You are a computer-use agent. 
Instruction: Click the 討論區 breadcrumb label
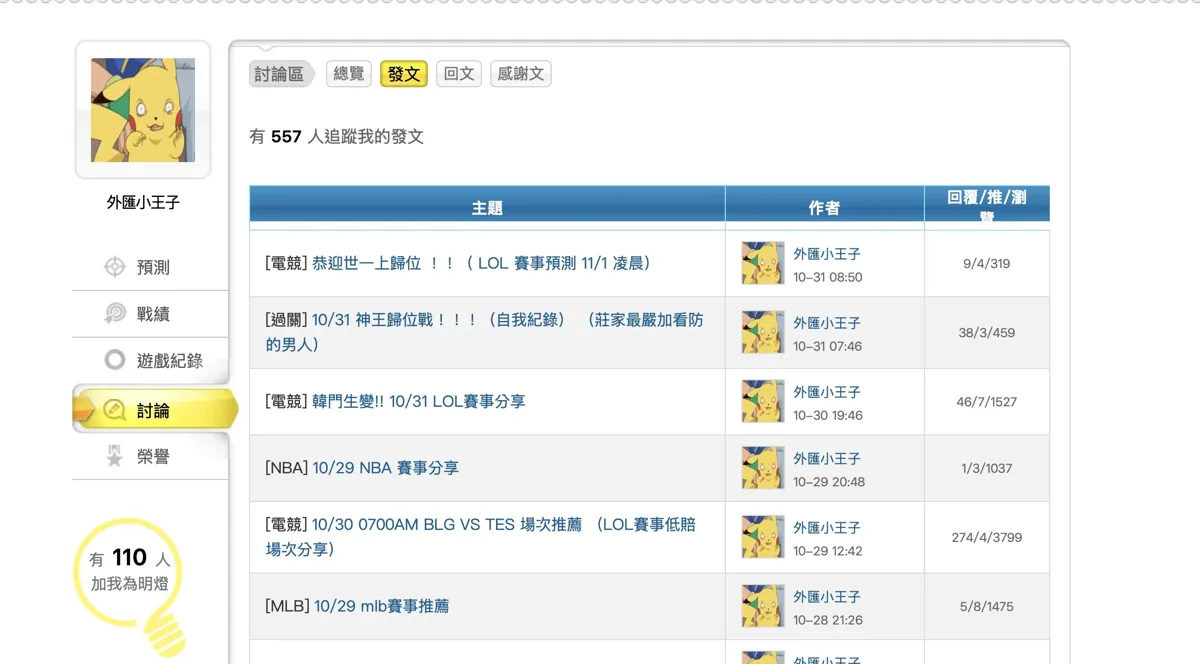[x=279, y=74]
